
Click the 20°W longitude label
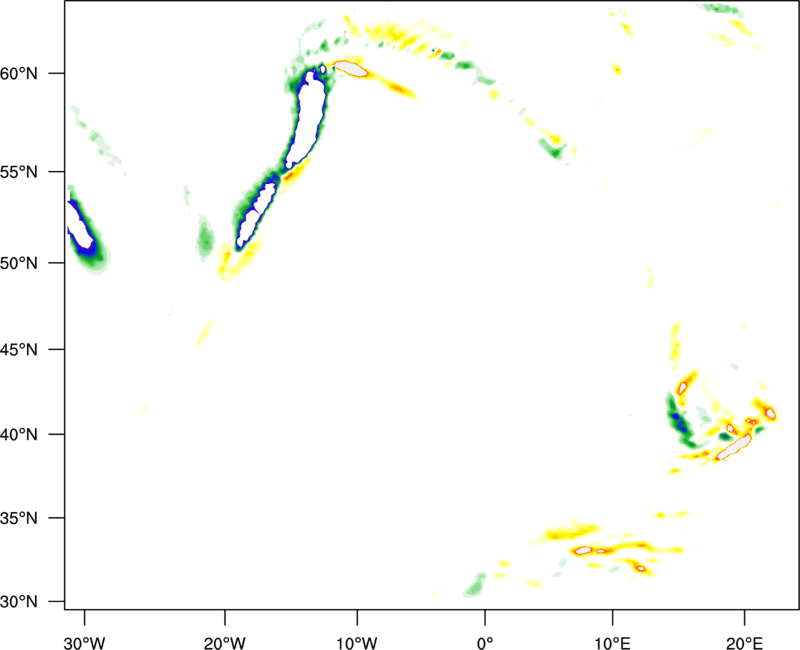(x=225, y=643)
